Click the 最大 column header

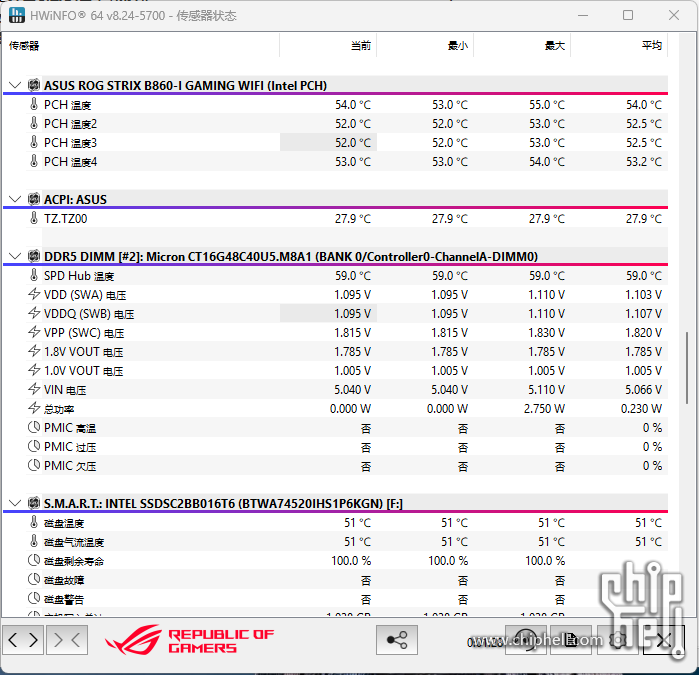pyautogui.click(x=522, y=45)
